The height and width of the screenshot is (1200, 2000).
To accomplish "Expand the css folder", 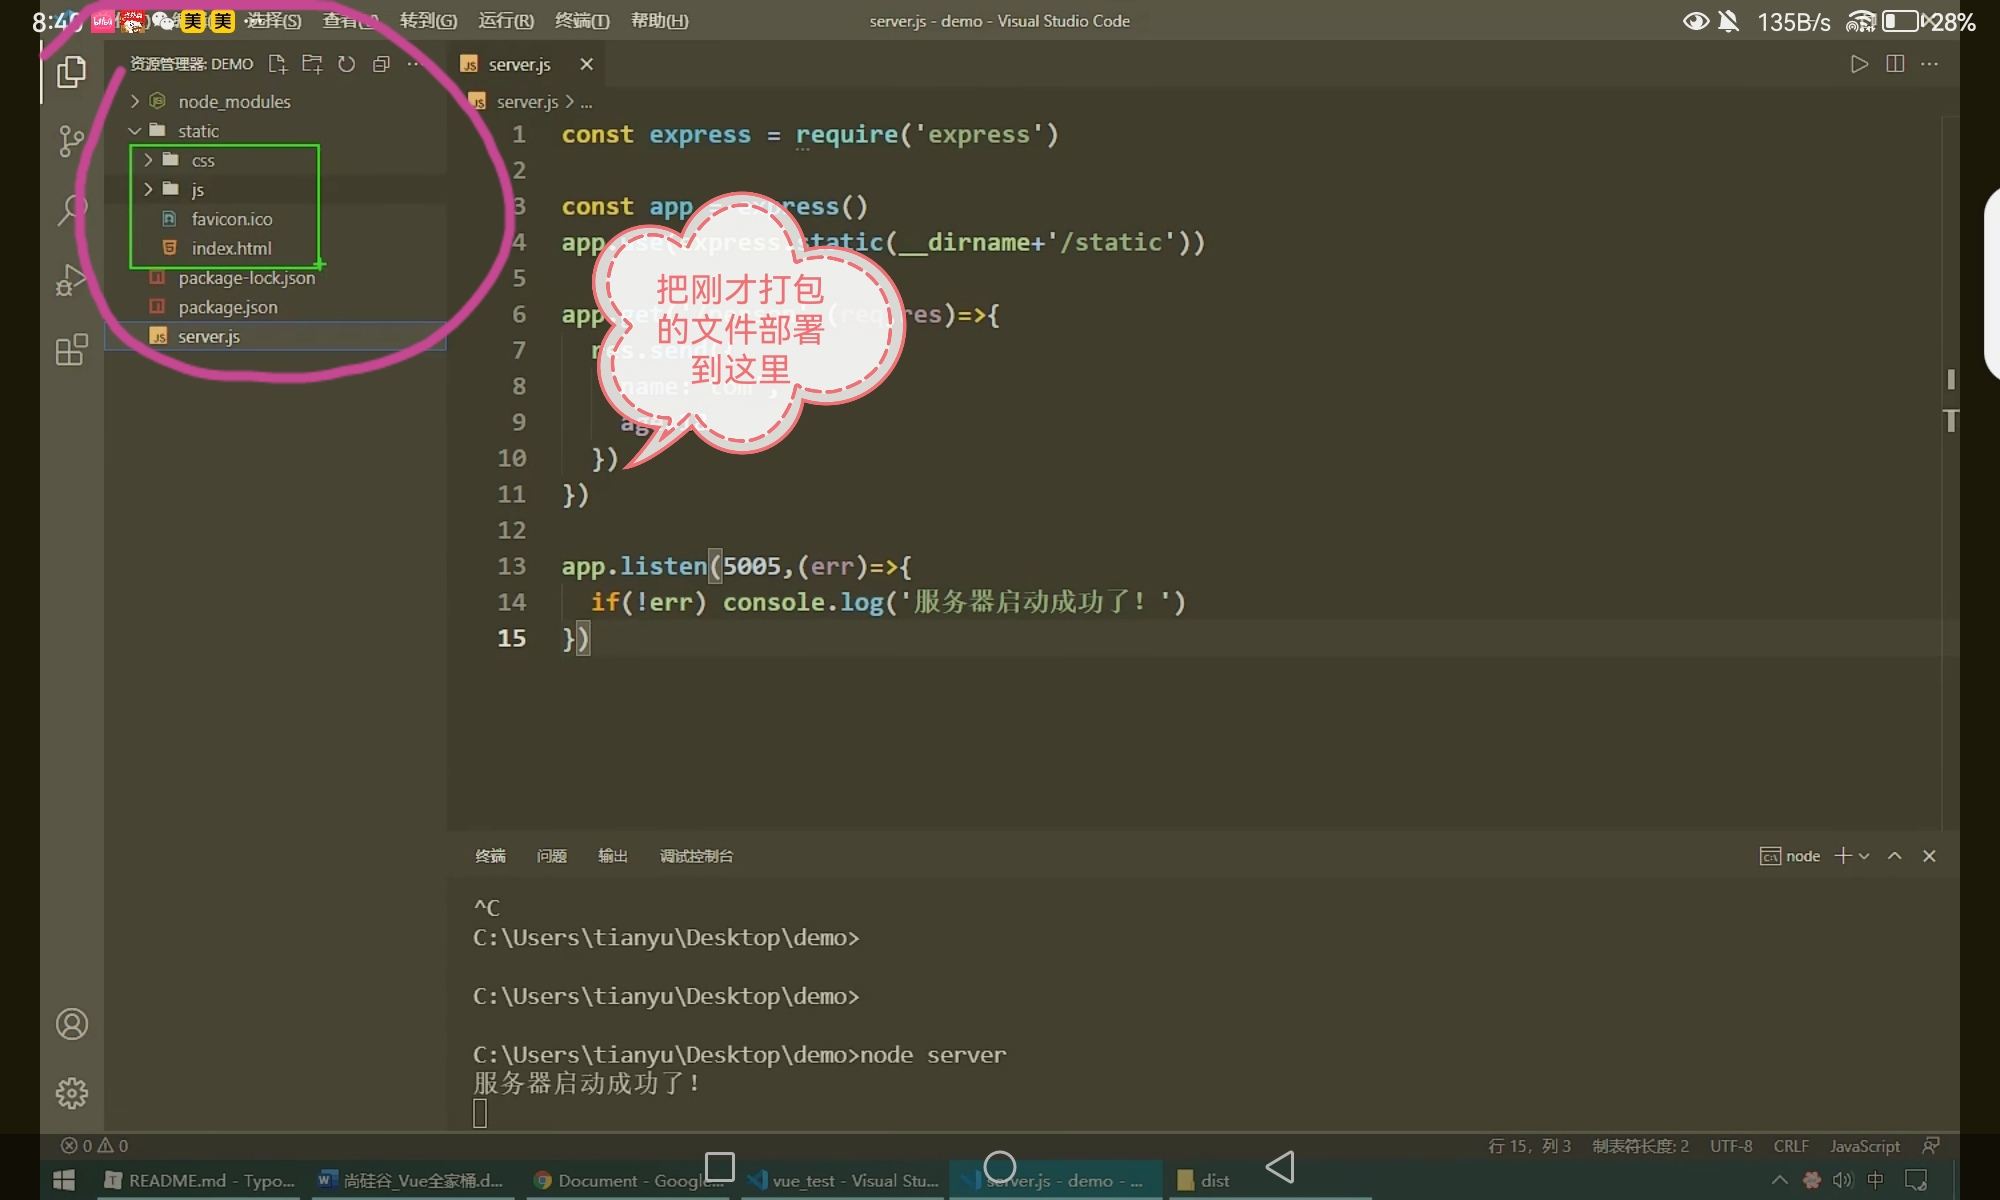I will click(203, 161).
